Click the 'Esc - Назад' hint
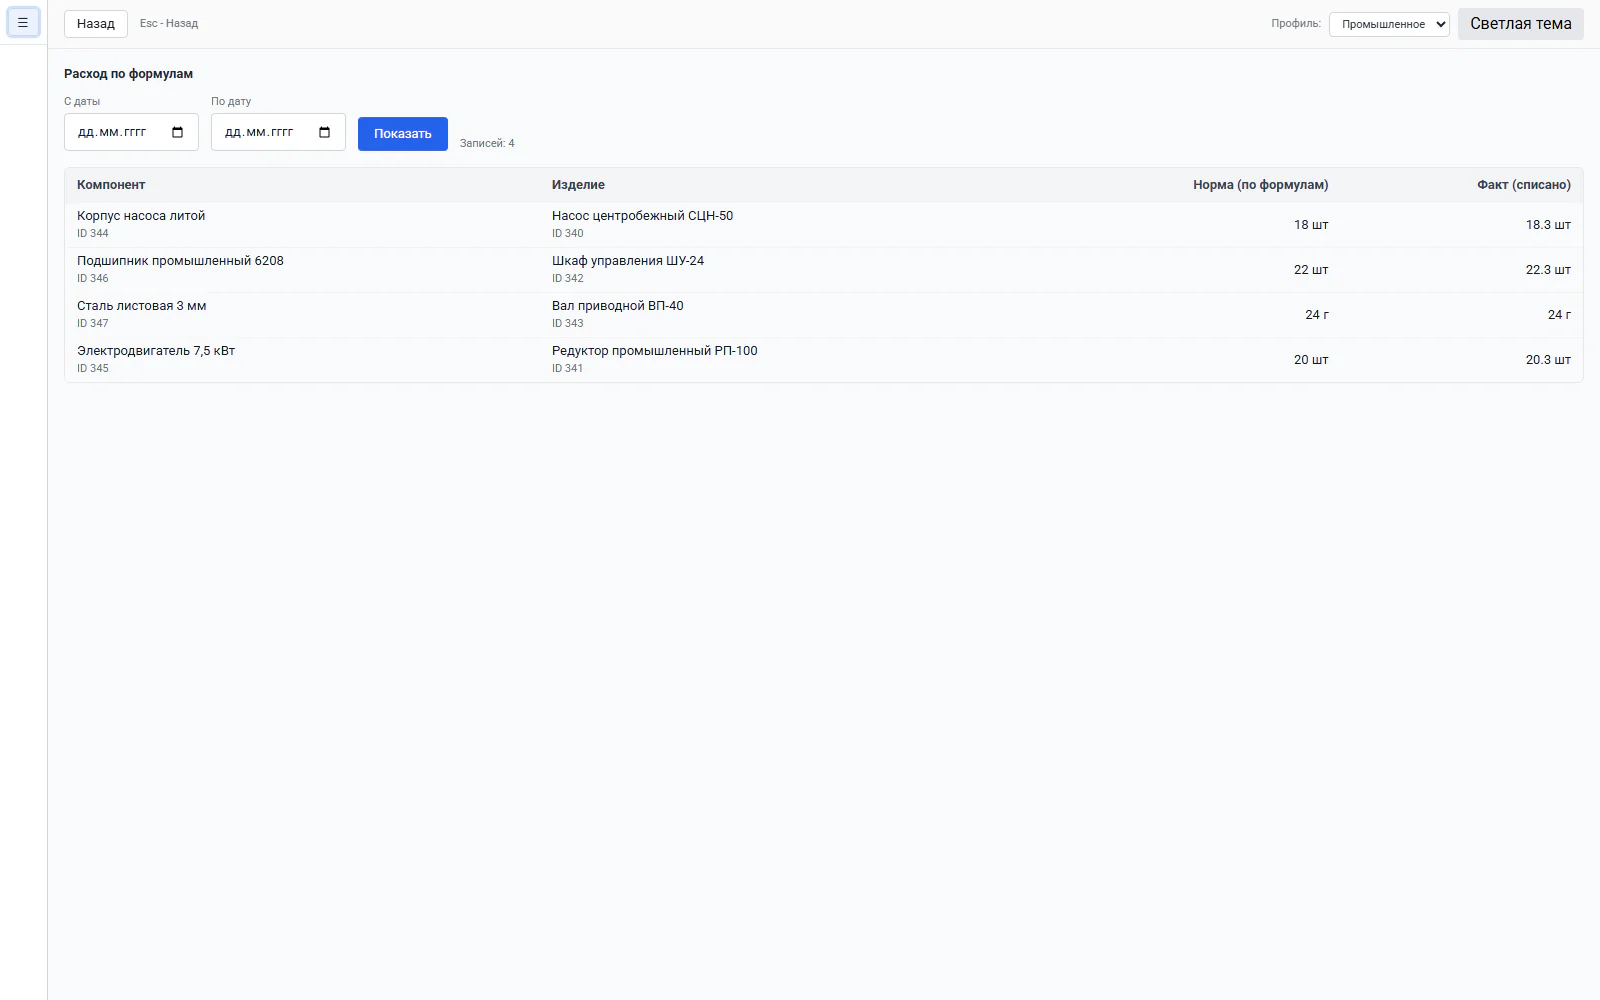 pos(169,24)
